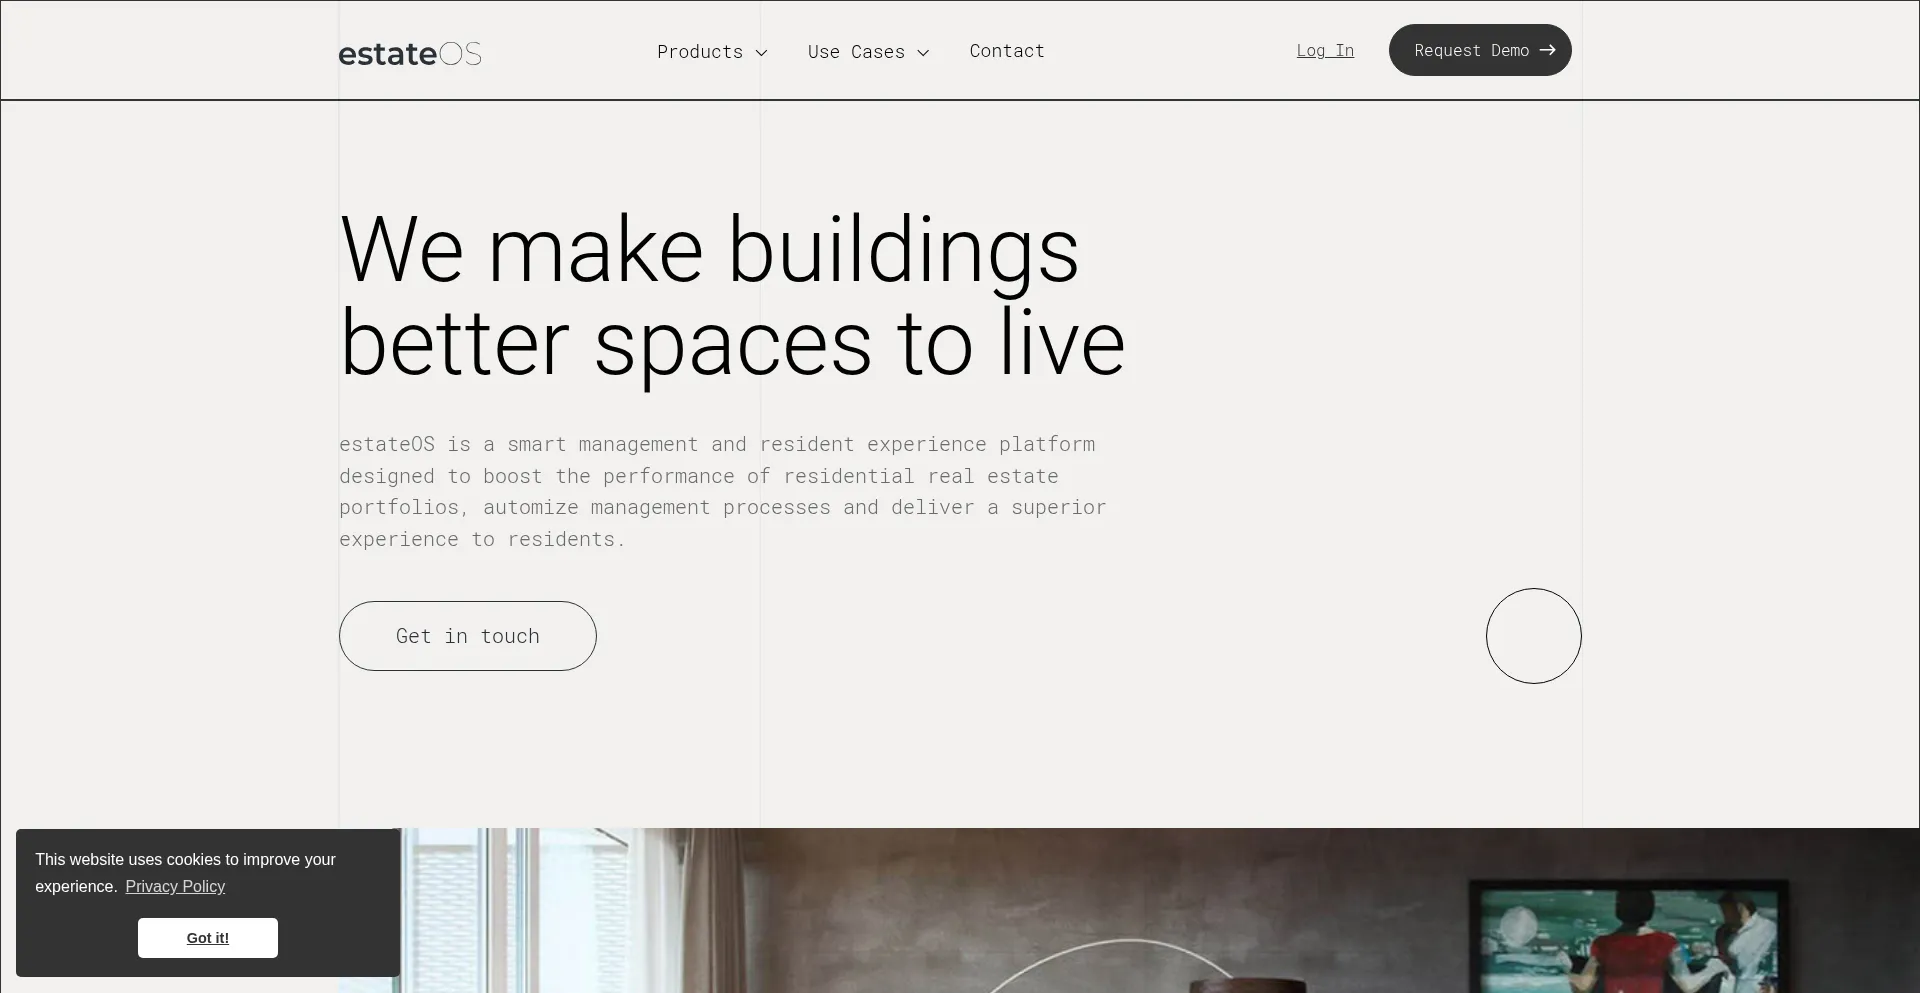Click the estateOS description paragraph

coord(723,491)
